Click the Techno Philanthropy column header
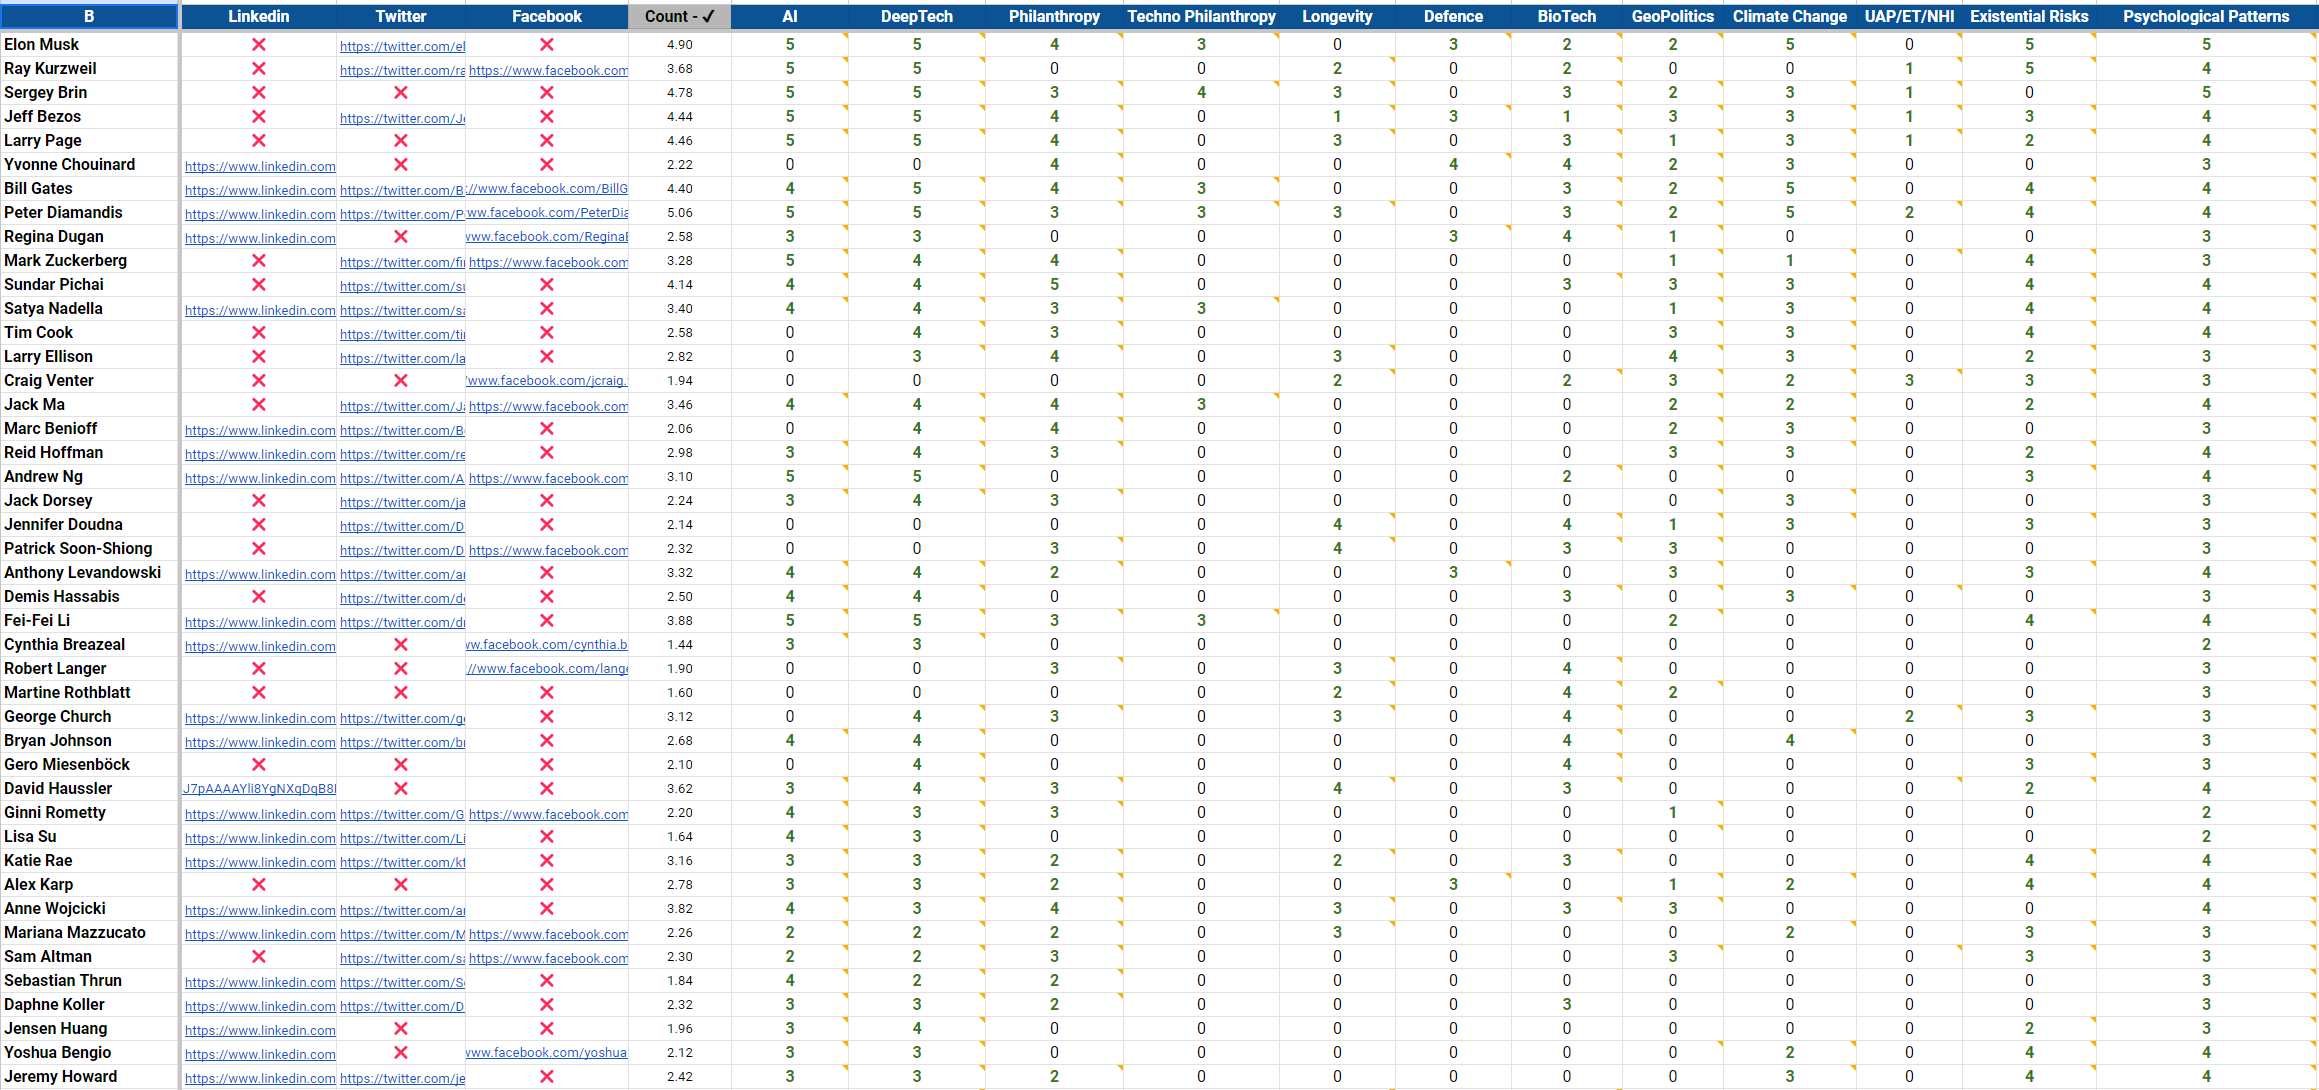The width and height of the screenshot is (2319, 1090). click(1201, 17)
